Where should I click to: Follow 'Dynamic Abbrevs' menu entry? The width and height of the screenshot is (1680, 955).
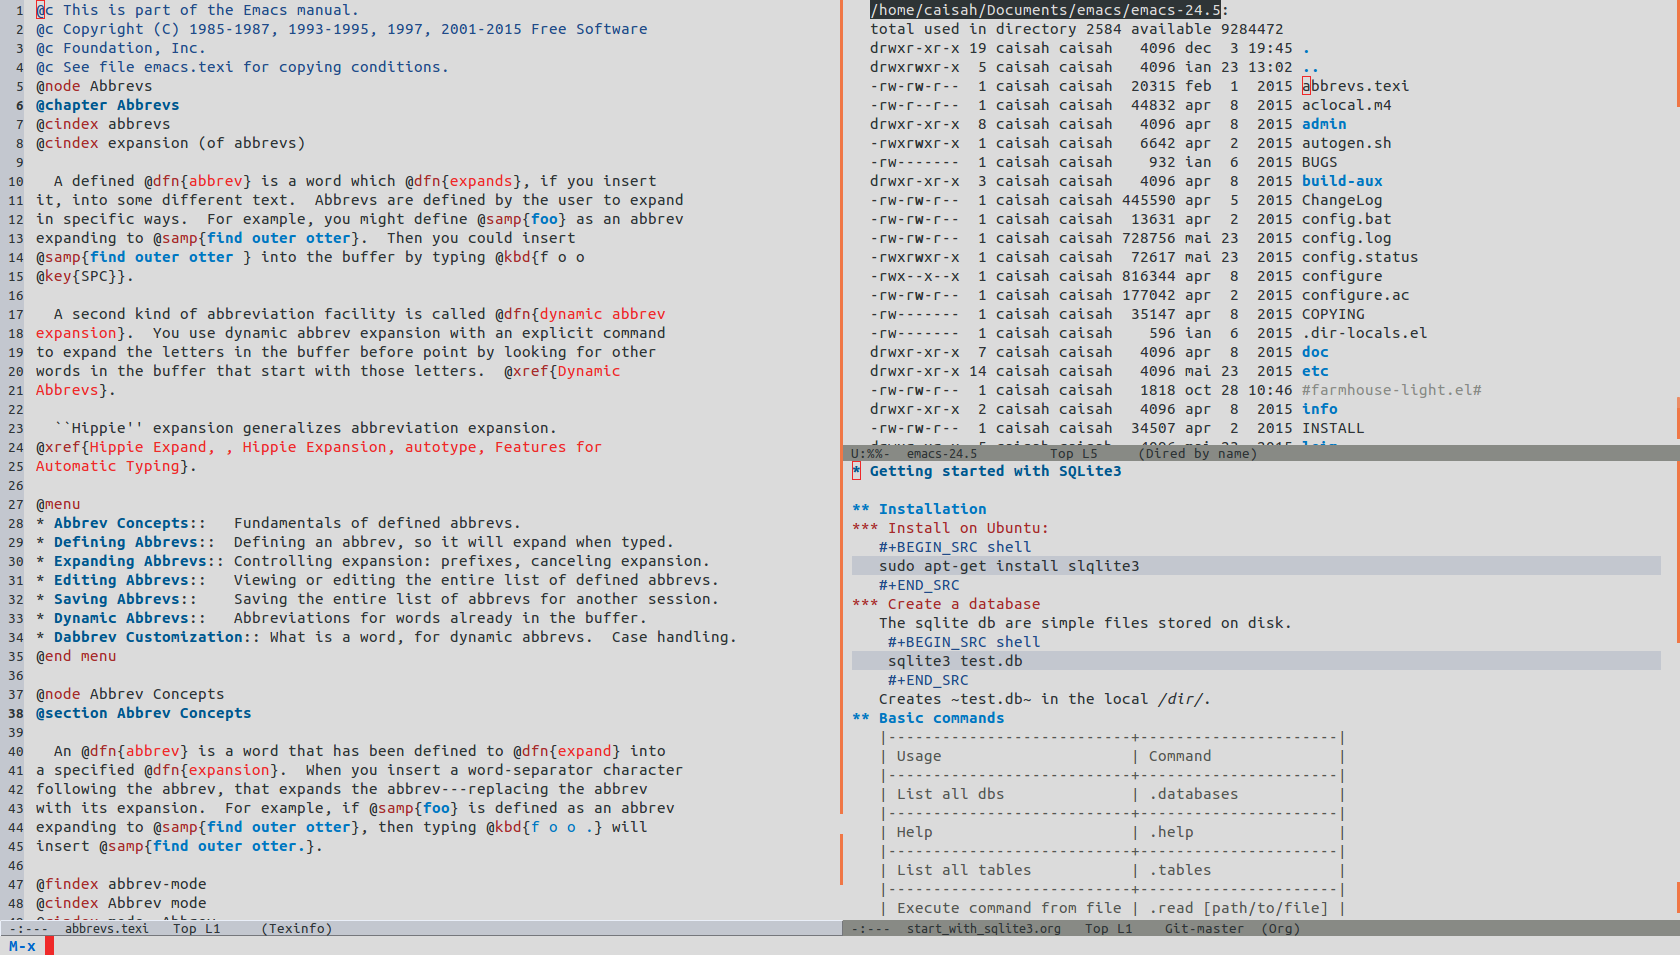tap(121, 618)
